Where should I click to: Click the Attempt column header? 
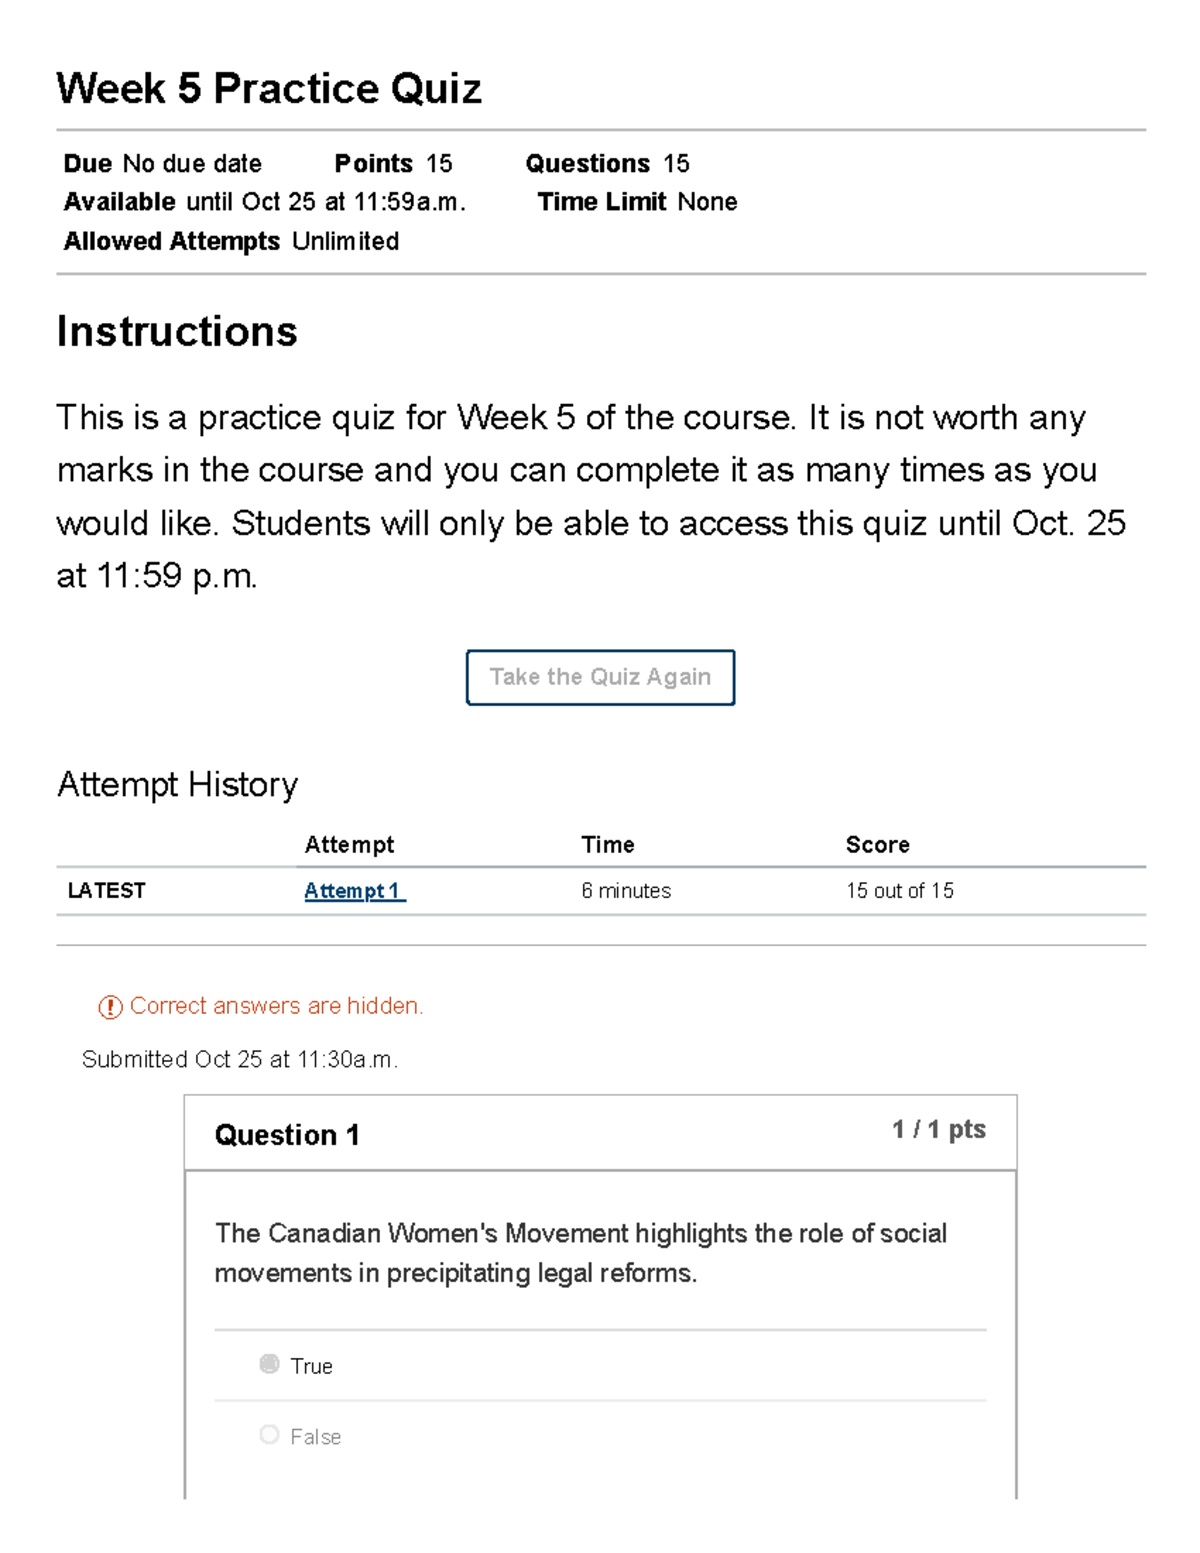(350, 844)
